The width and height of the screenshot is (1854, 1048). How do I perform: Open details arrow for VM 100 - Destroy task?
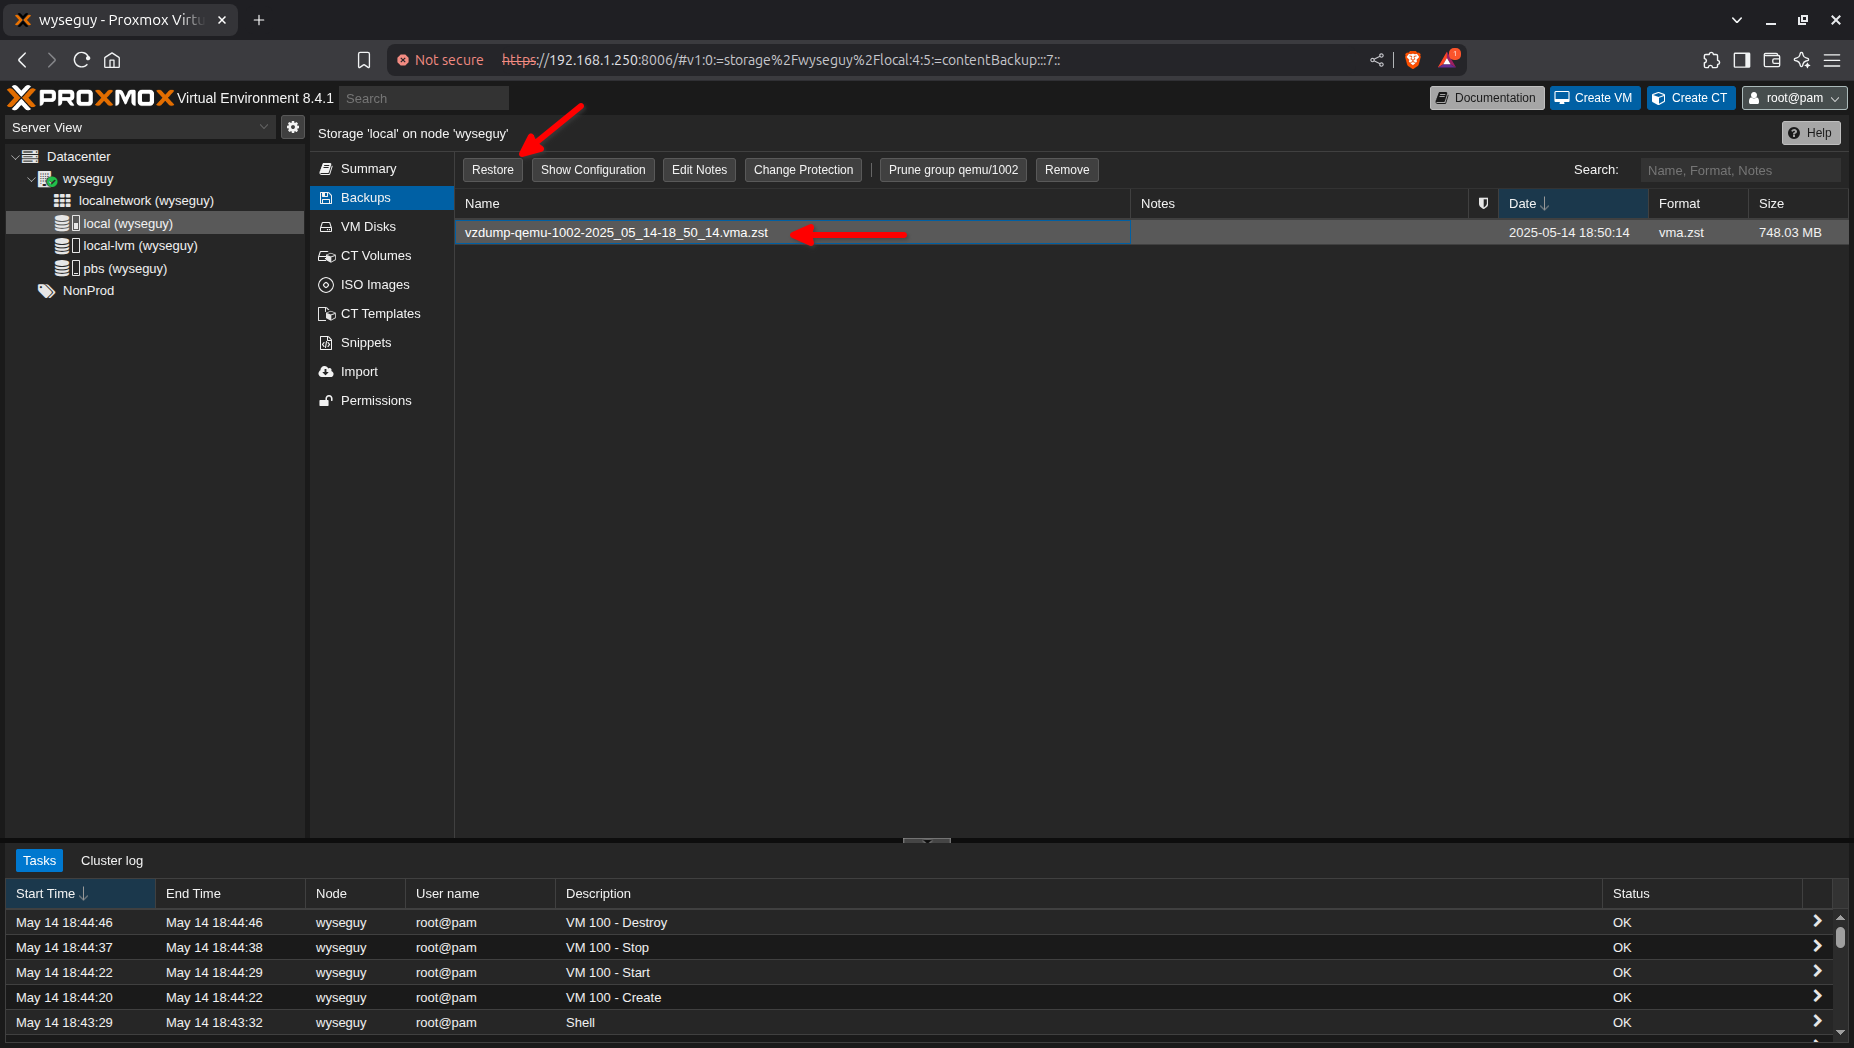1817,921
